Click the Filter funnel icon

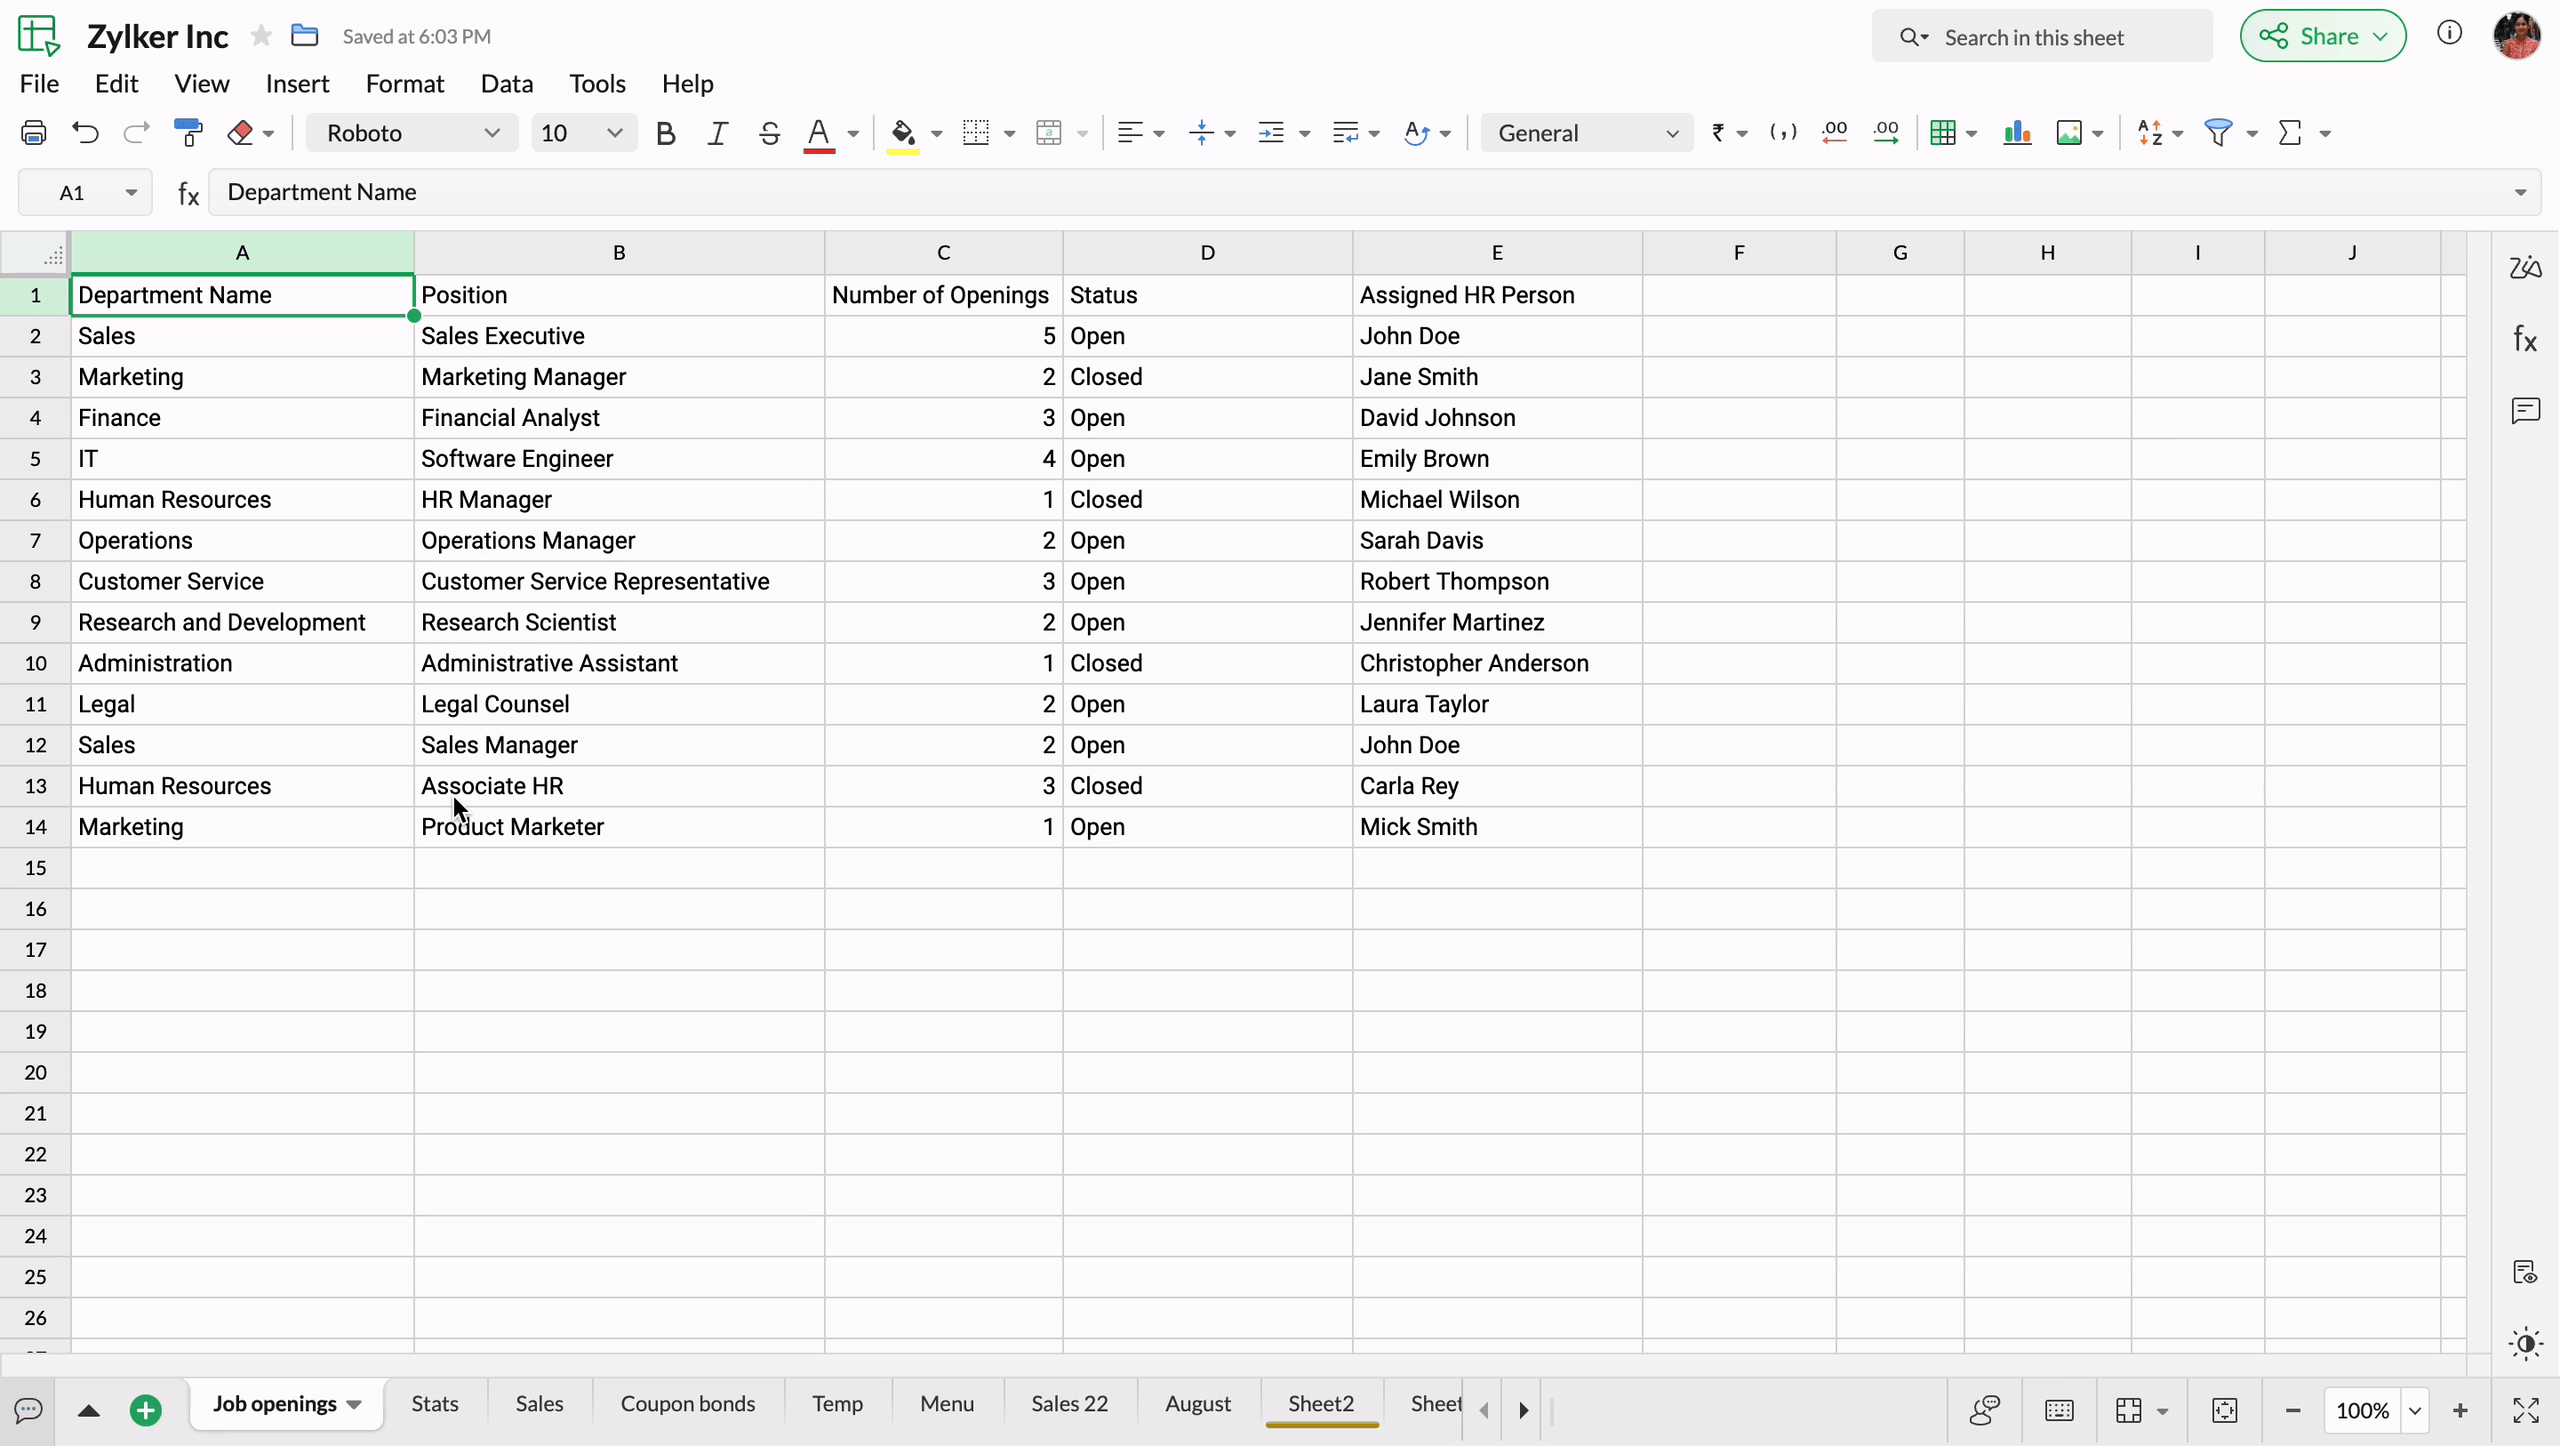point(2218,133)
